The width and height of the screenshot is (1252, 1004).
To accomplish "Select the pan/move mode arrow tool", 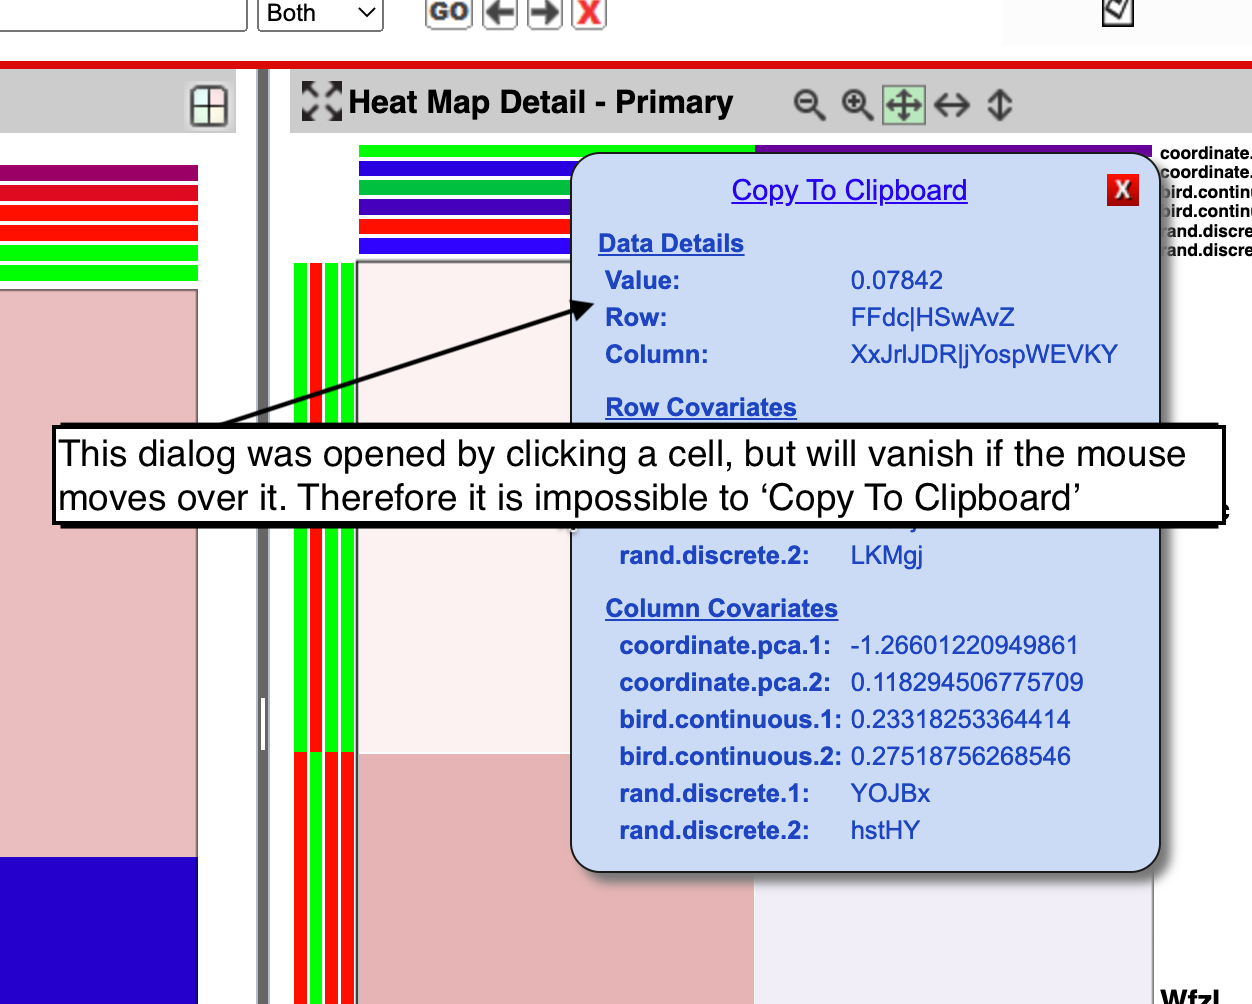I will [903, 104].
